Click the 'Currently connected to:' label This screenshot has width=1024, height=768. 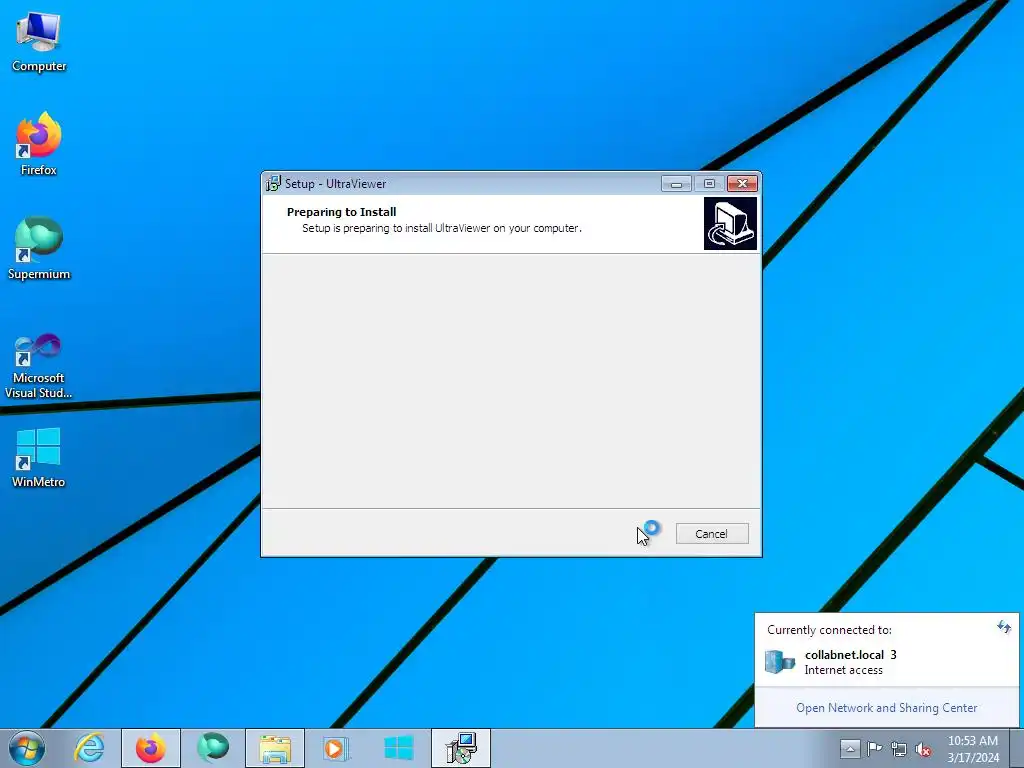pyautogui.click(x=829, y=630)
